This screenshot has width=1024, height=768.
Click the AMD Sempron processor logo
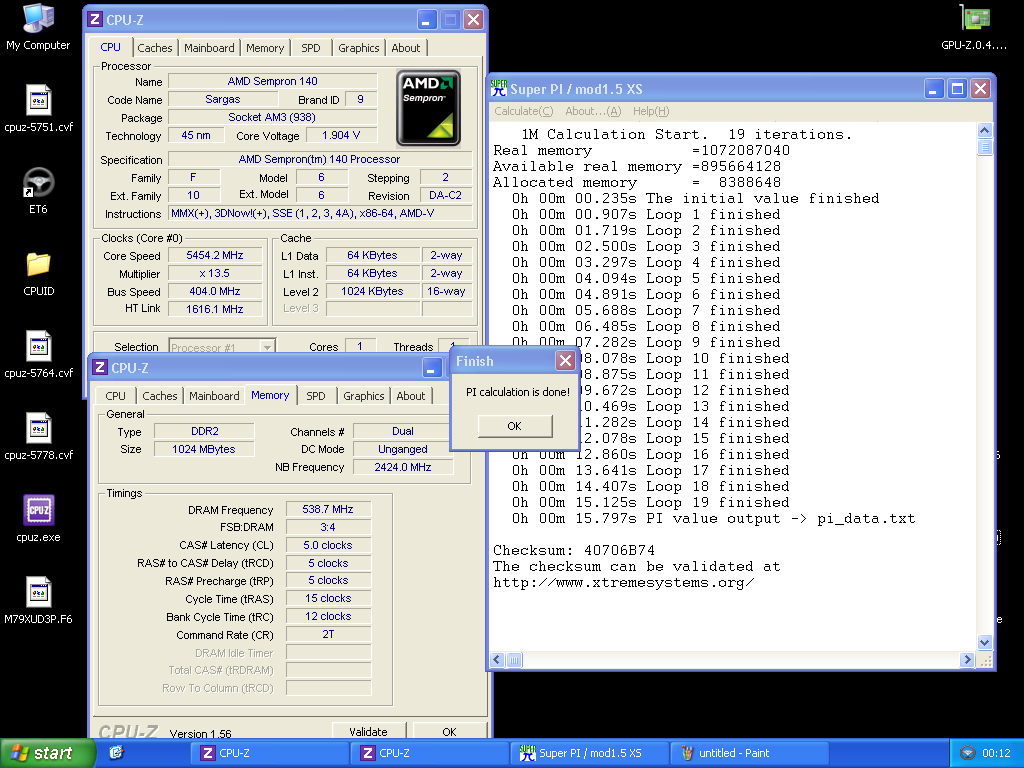coord(428,107)
